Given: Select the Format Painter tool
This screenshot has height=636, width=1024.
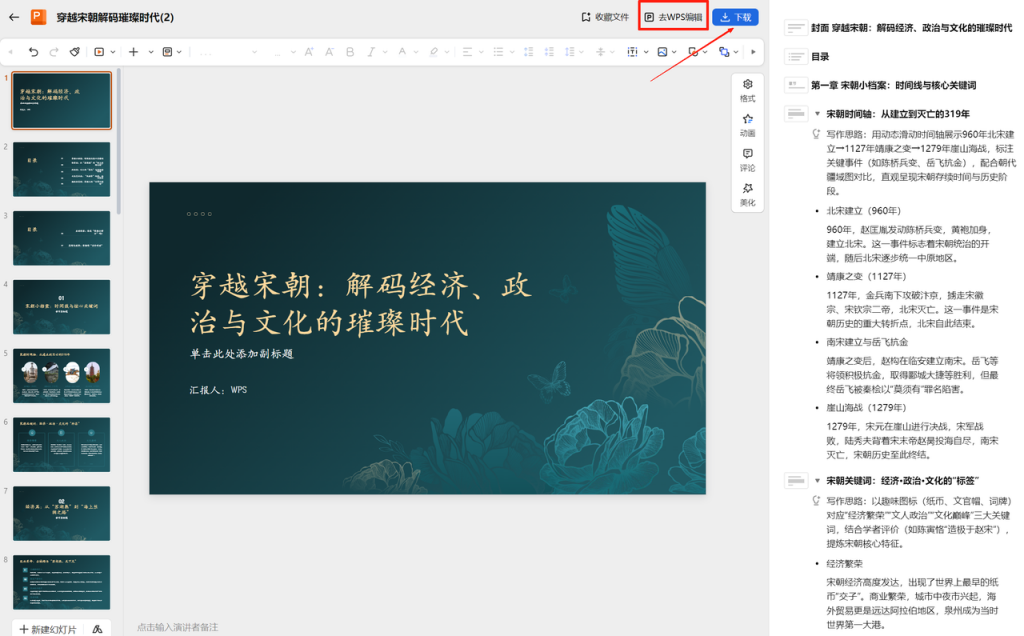Looking at the screenshot, I should 75,52.
